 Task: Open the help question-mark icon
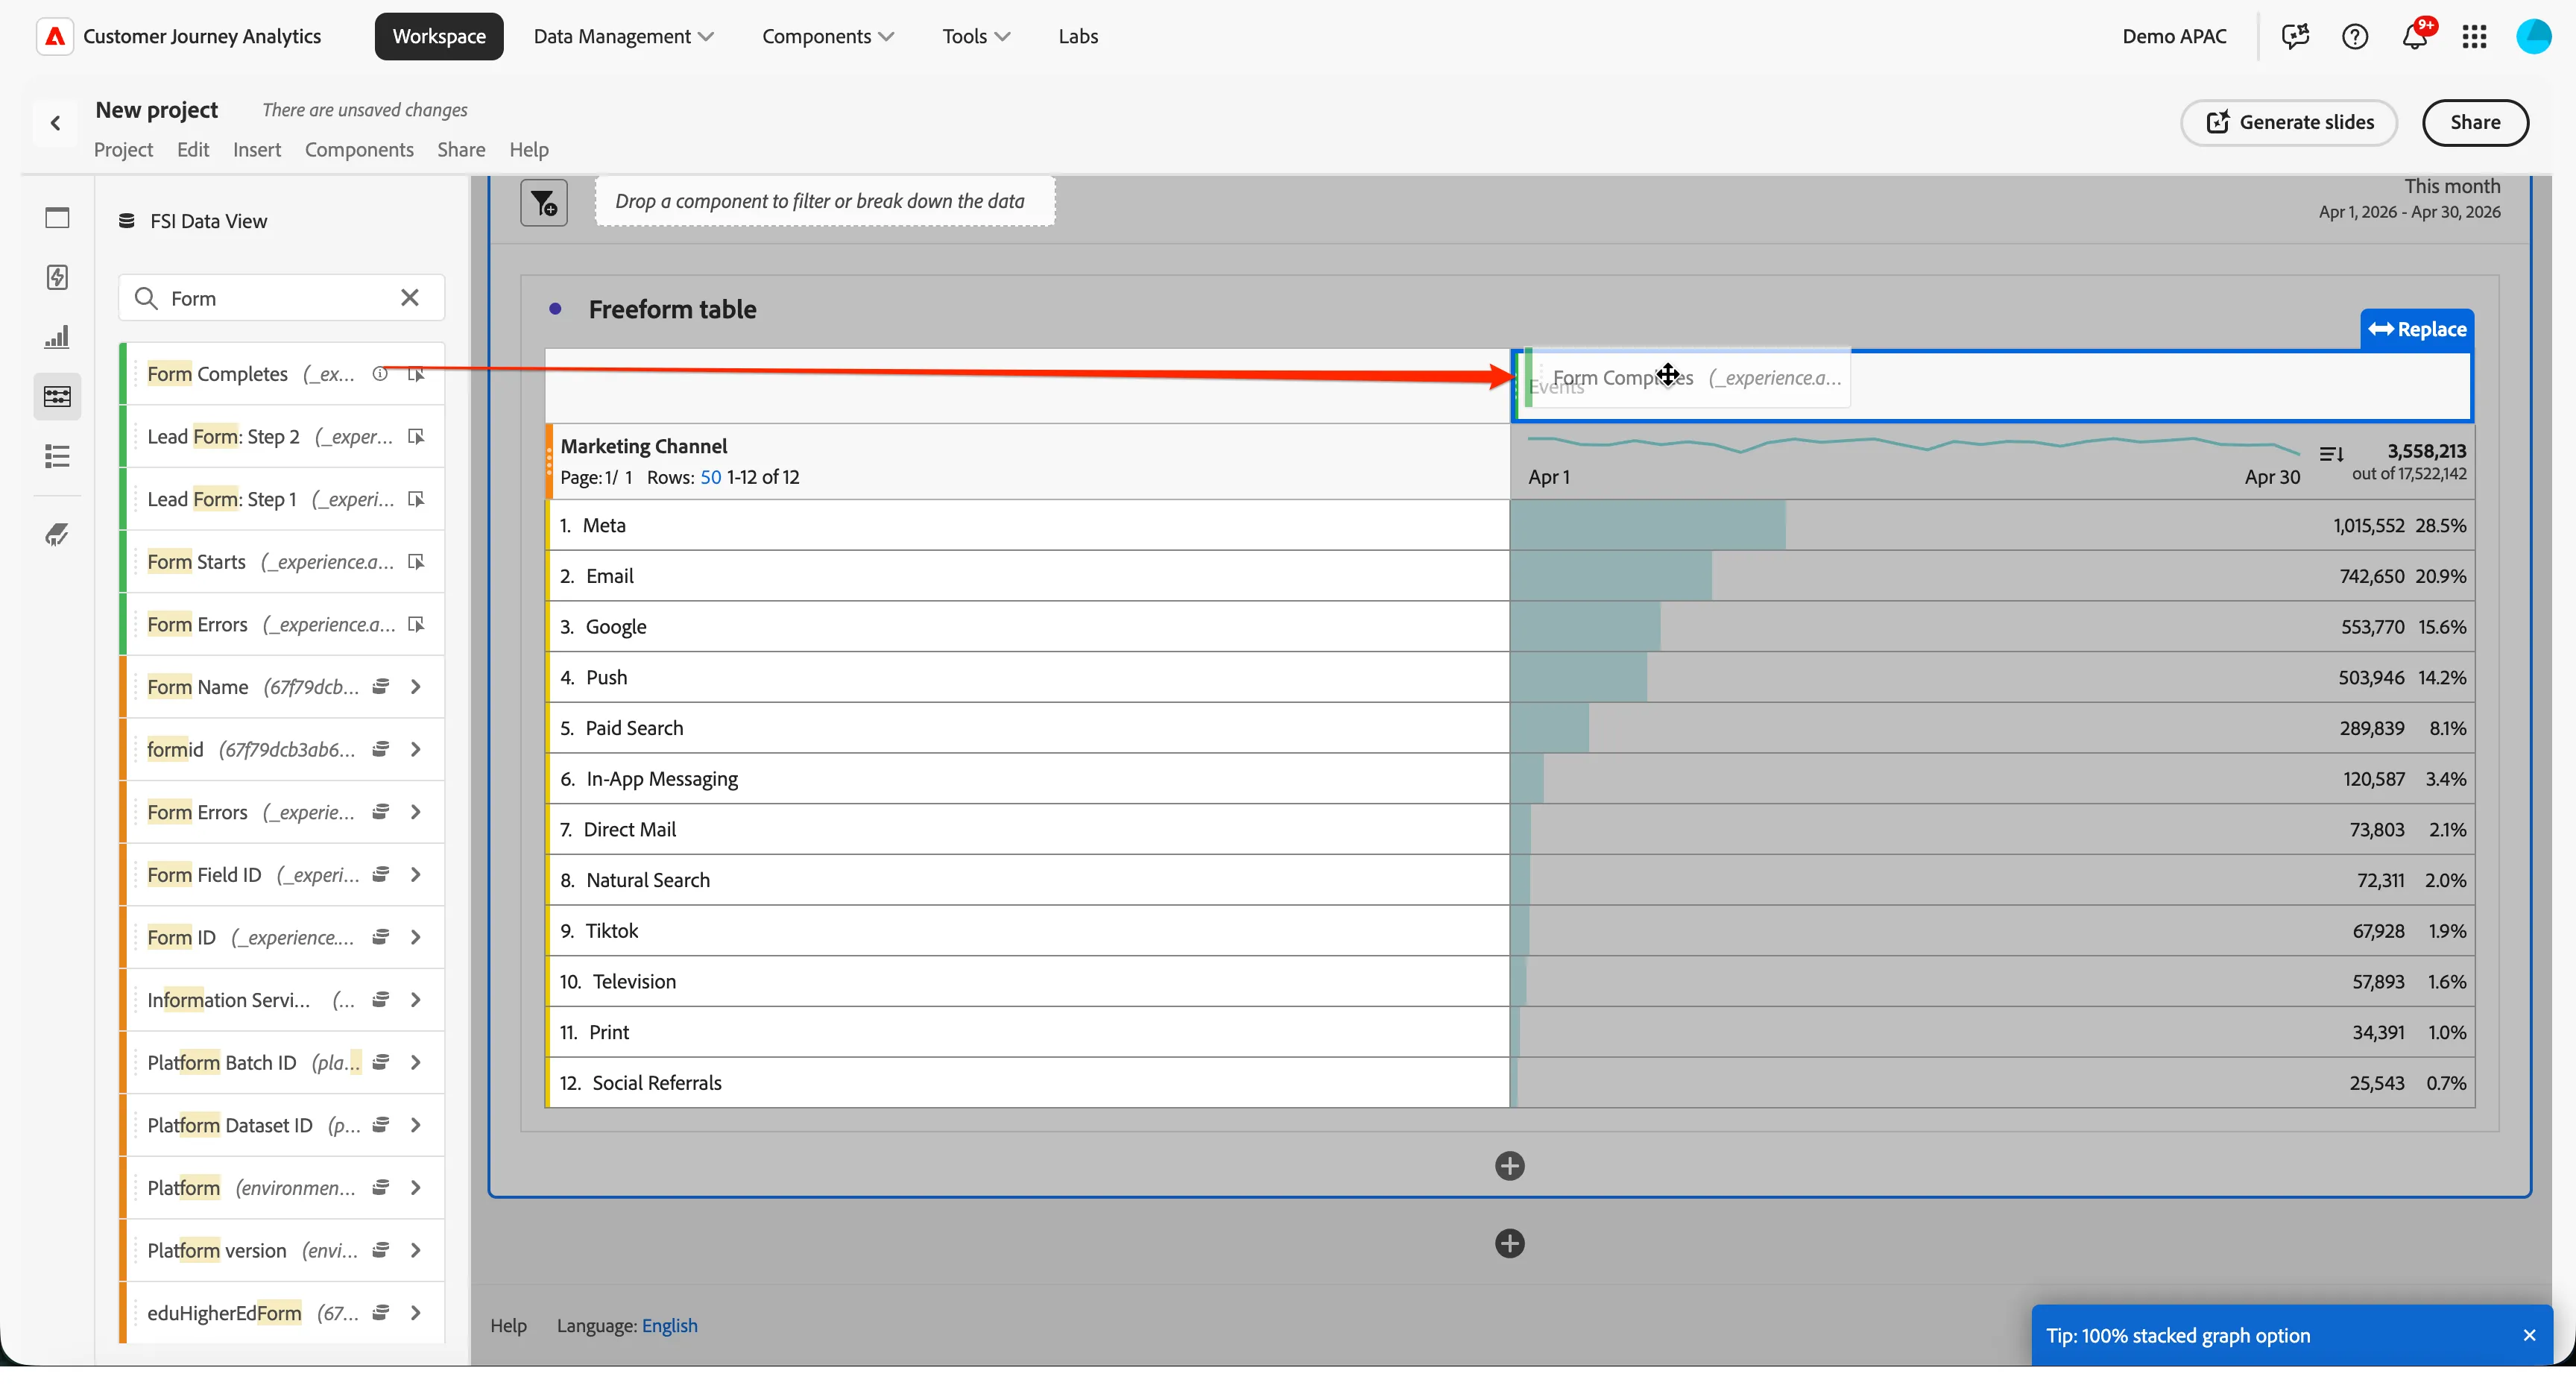tap(2354, 37)
